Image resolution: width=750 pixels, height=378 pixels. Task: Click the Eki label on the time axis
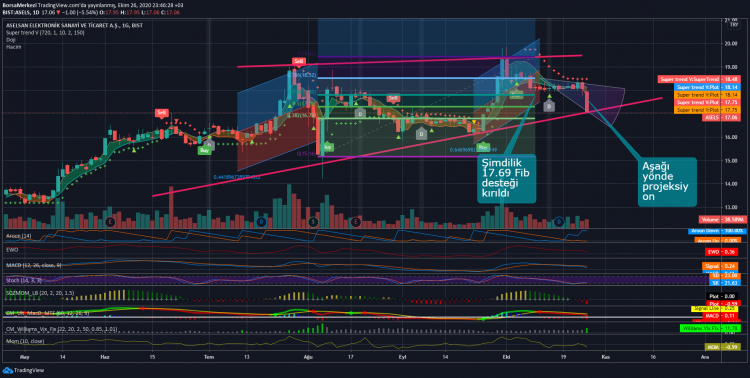click(x=507, y=357)
